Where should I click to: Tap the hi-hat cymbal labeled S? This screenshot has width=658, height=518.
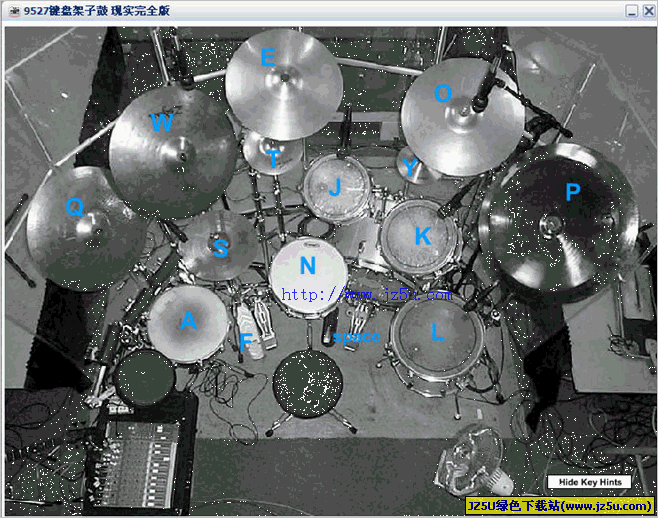coord(219,246)
